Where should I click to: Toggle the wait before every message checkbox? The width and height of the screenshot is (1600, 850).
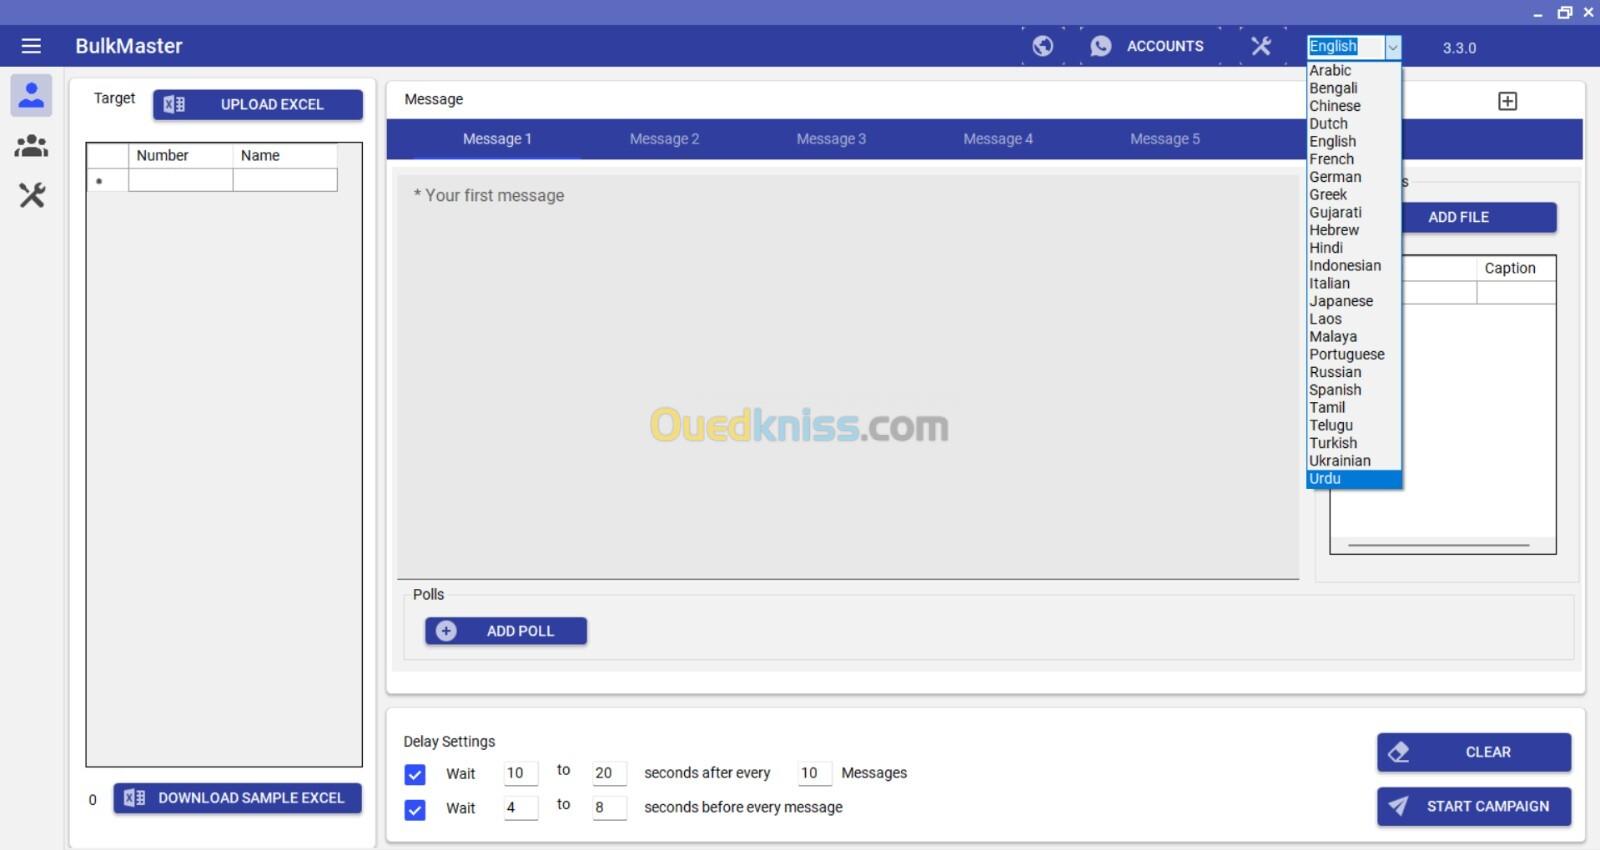(x=415, y=809)
